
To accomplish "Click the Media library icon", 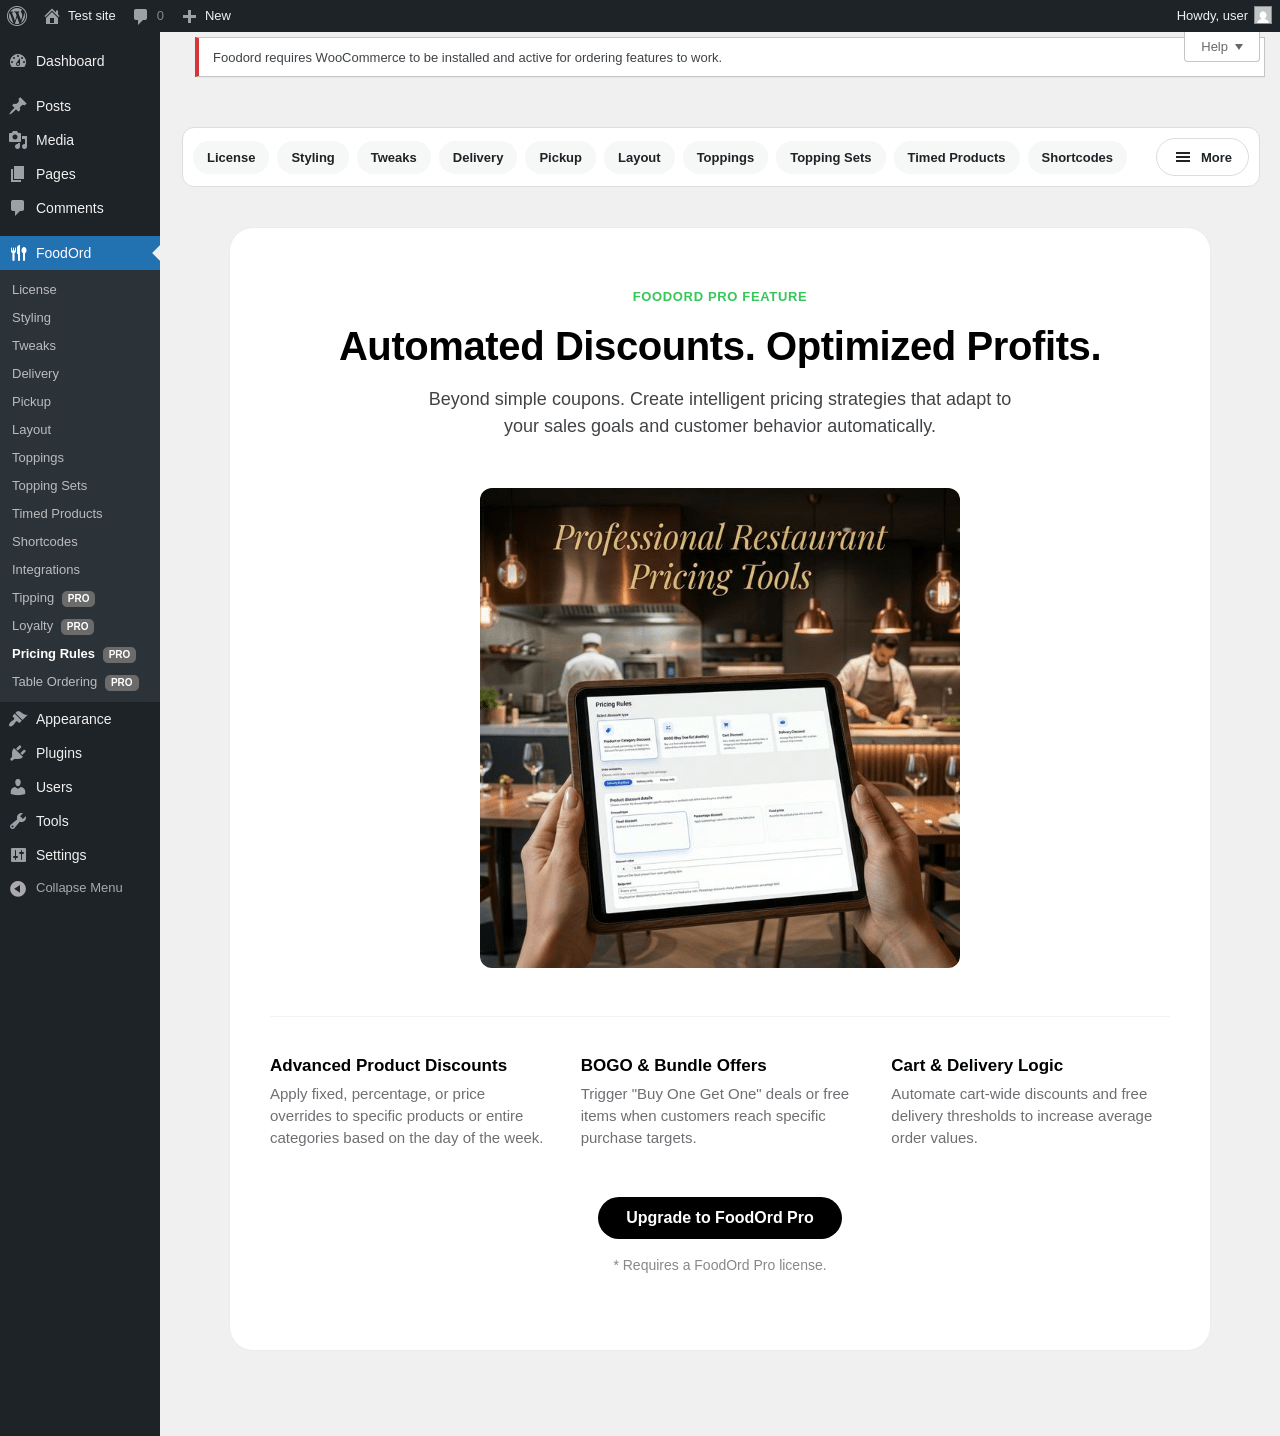I will click(x=18, y=140).
